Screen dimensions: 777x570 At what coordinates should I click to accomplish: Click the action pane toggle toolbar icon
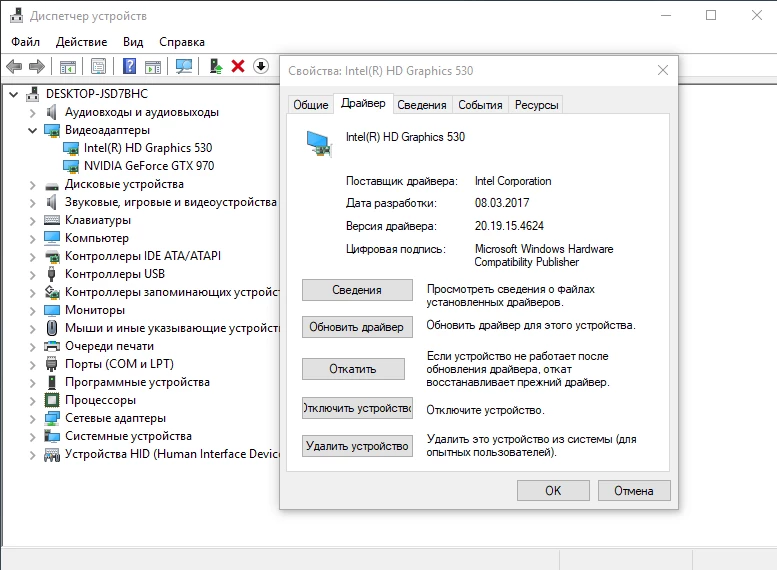153,66
